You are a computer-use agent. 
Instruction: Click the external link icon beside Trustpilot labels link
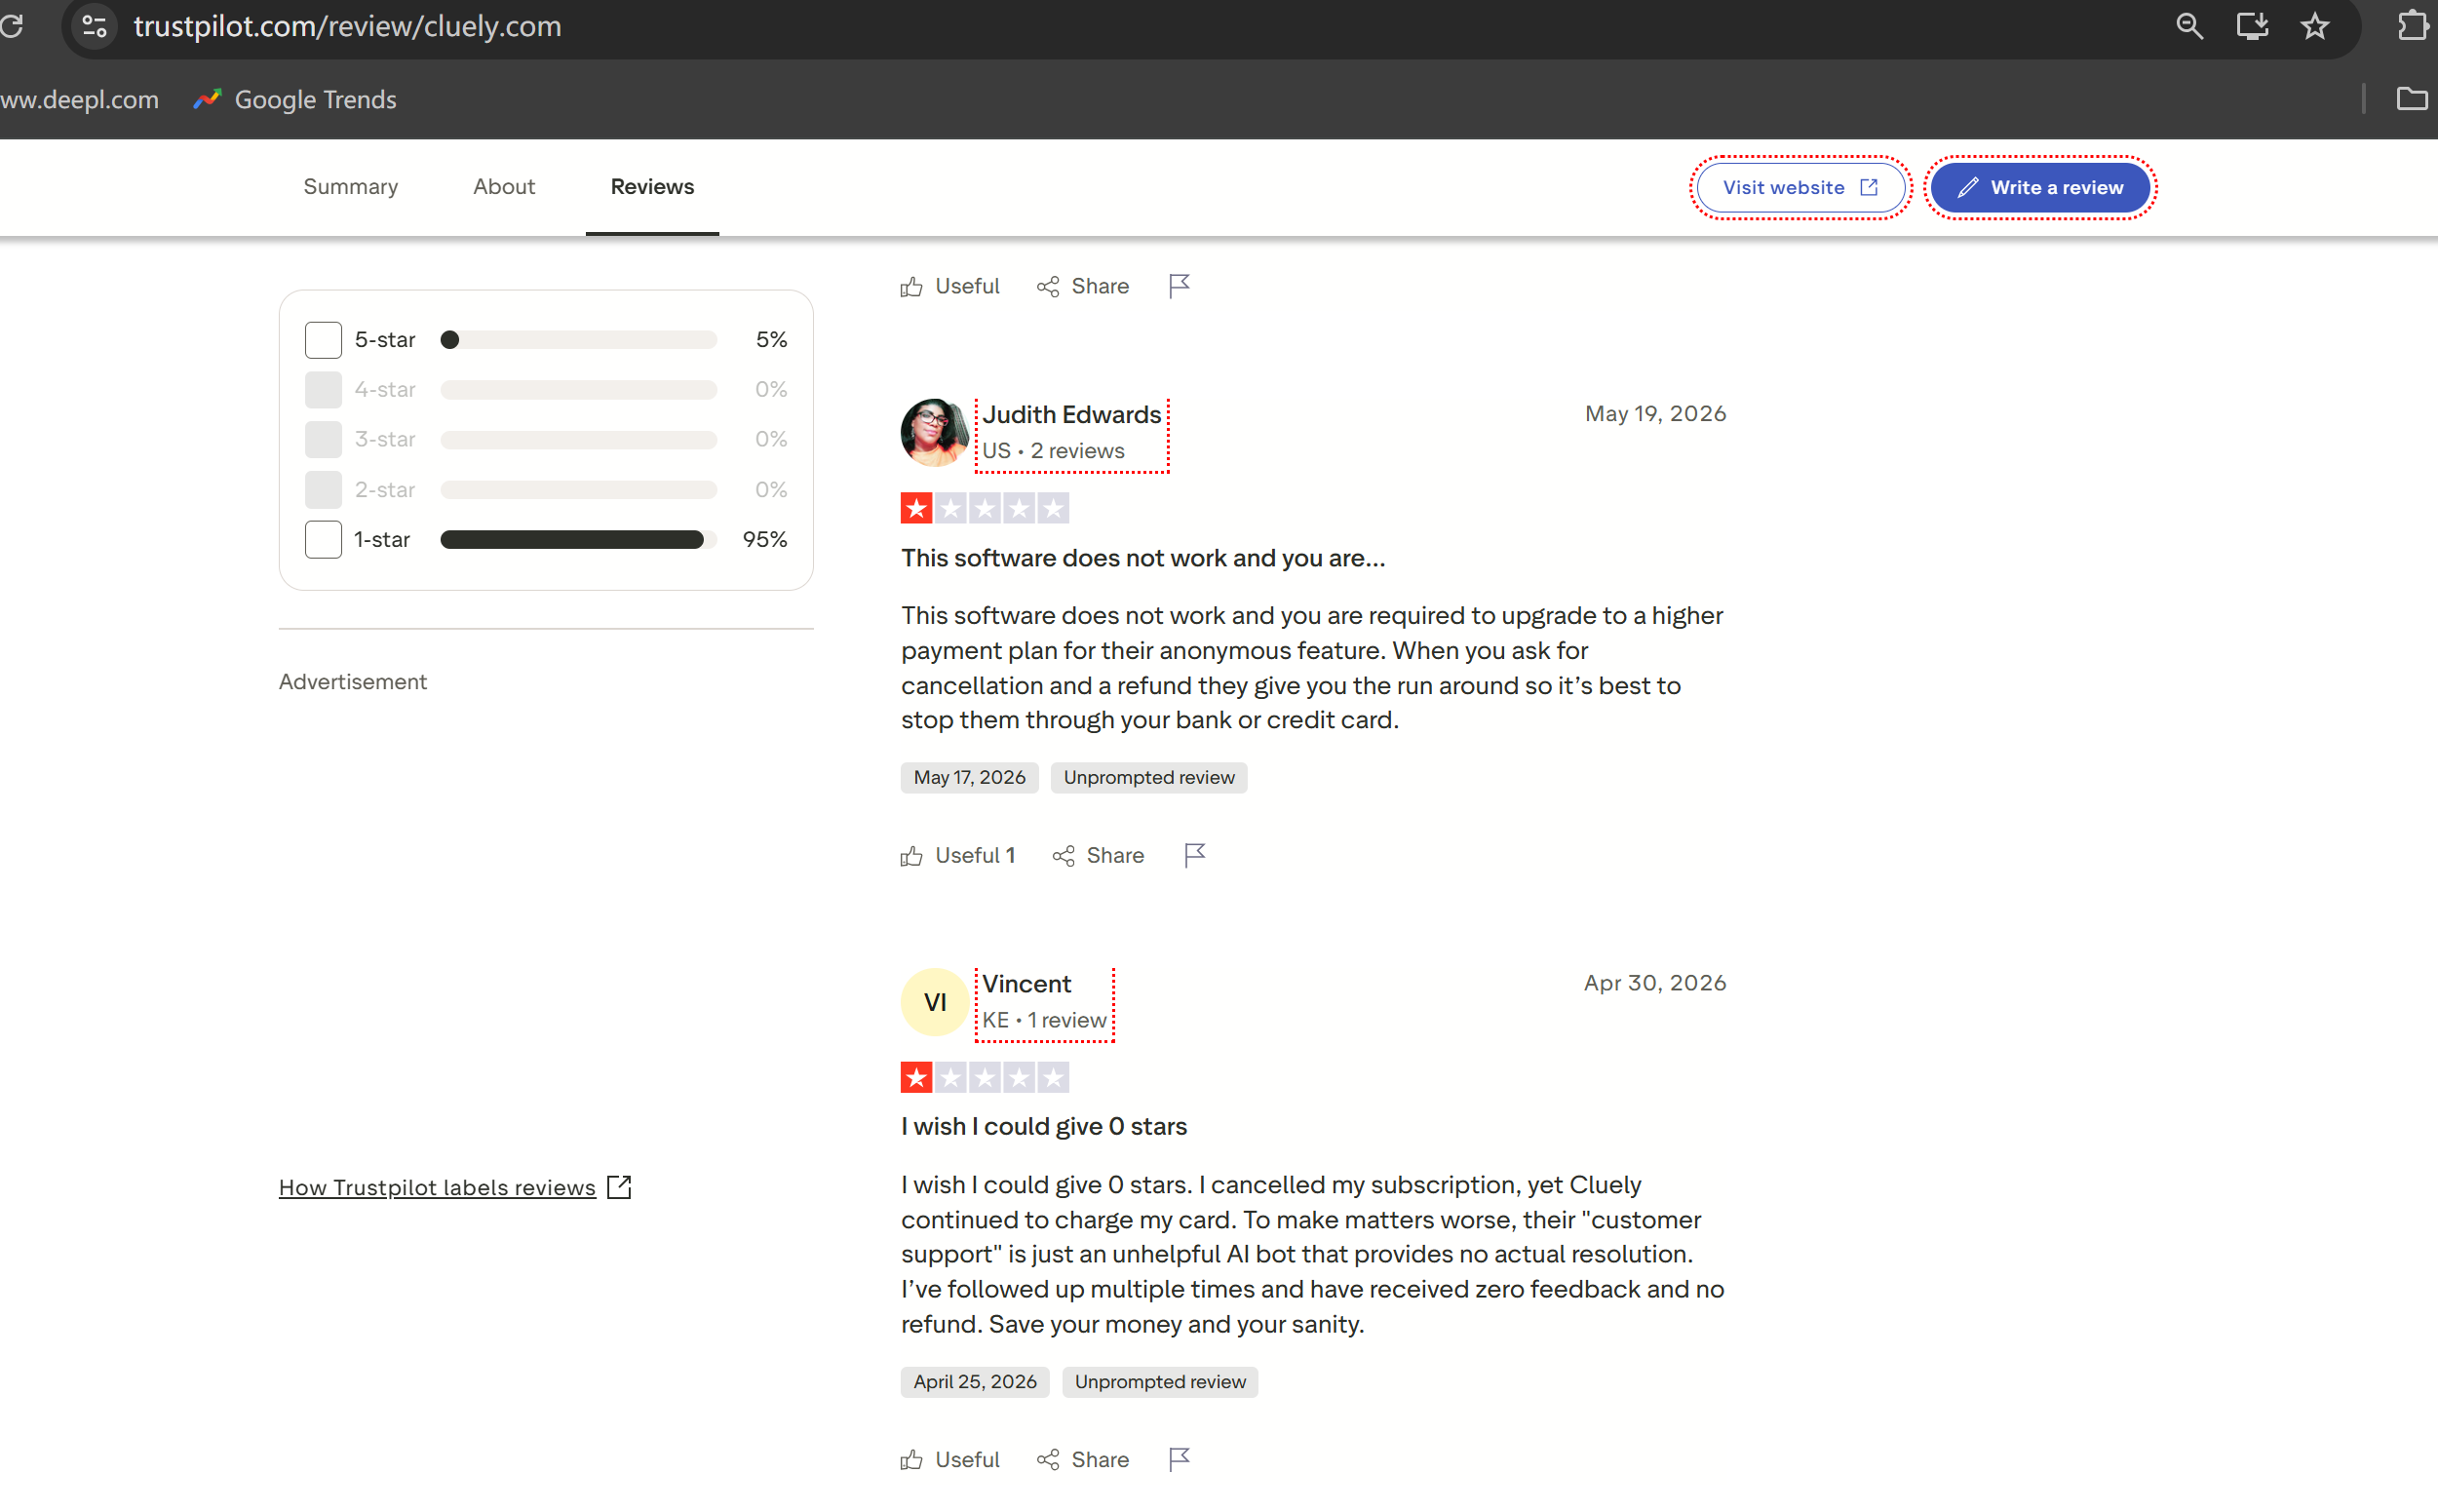tap(620, 1187)
